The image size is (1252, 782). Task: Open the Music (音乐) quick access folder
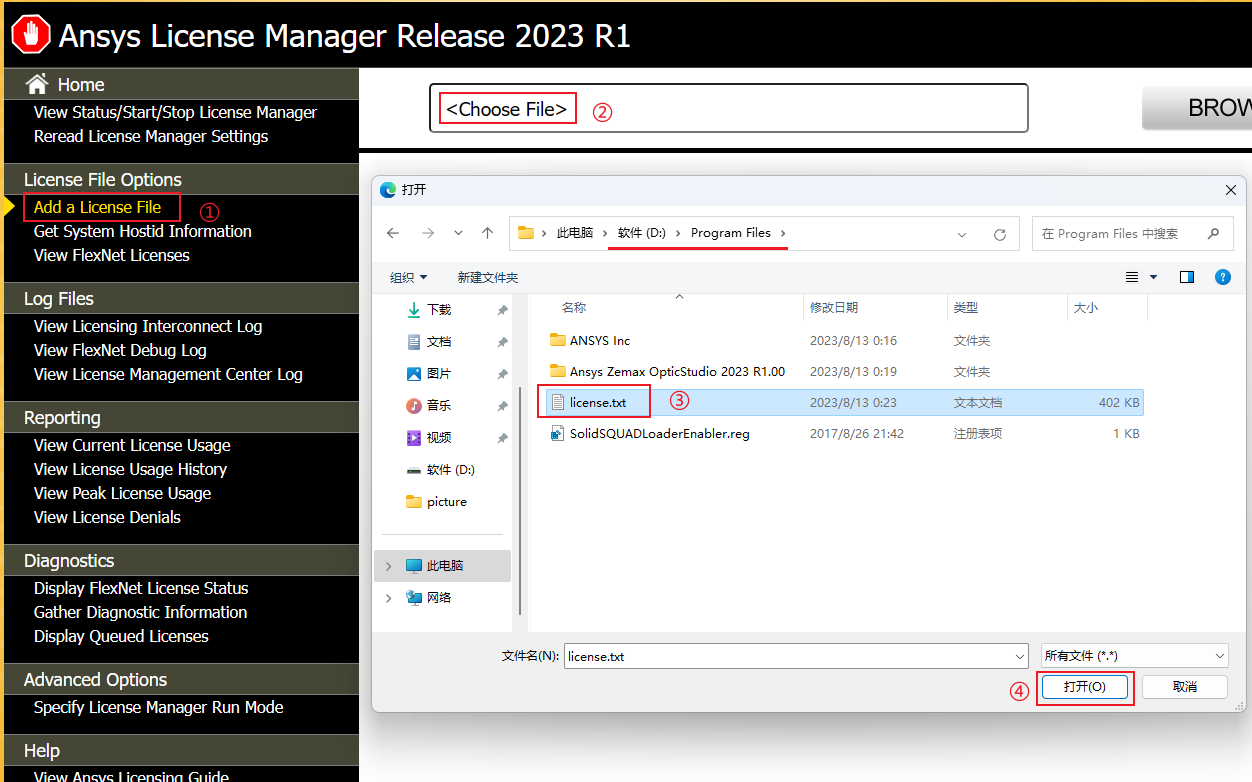439,406
